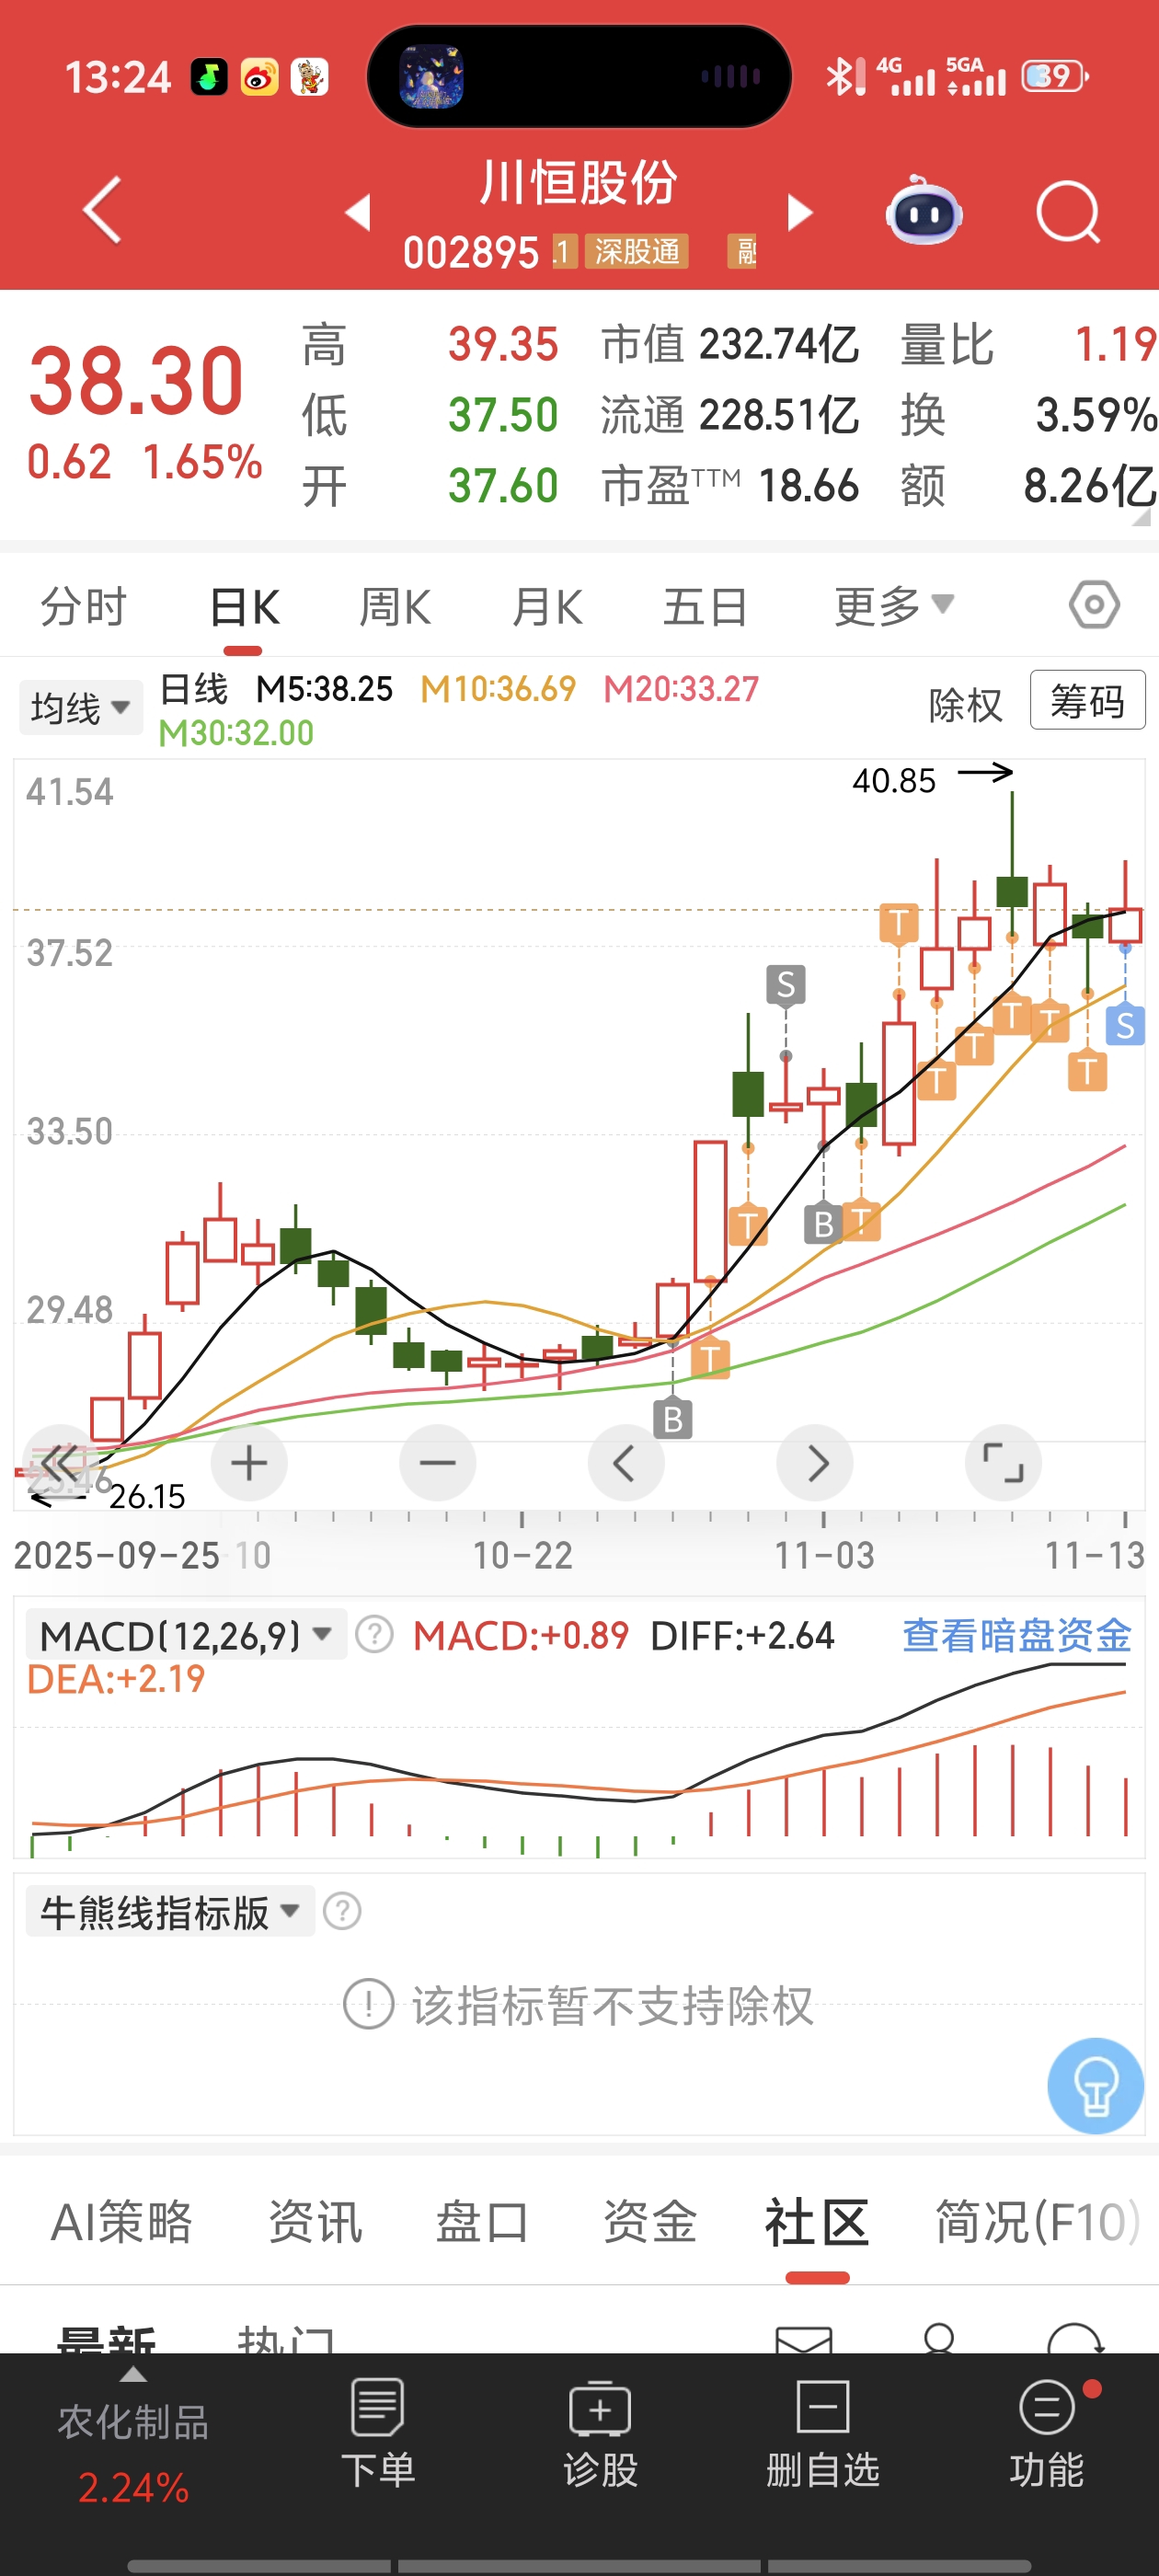
Task: Toggle 除权 adjustment option
Action: click(x=965, y=705)
